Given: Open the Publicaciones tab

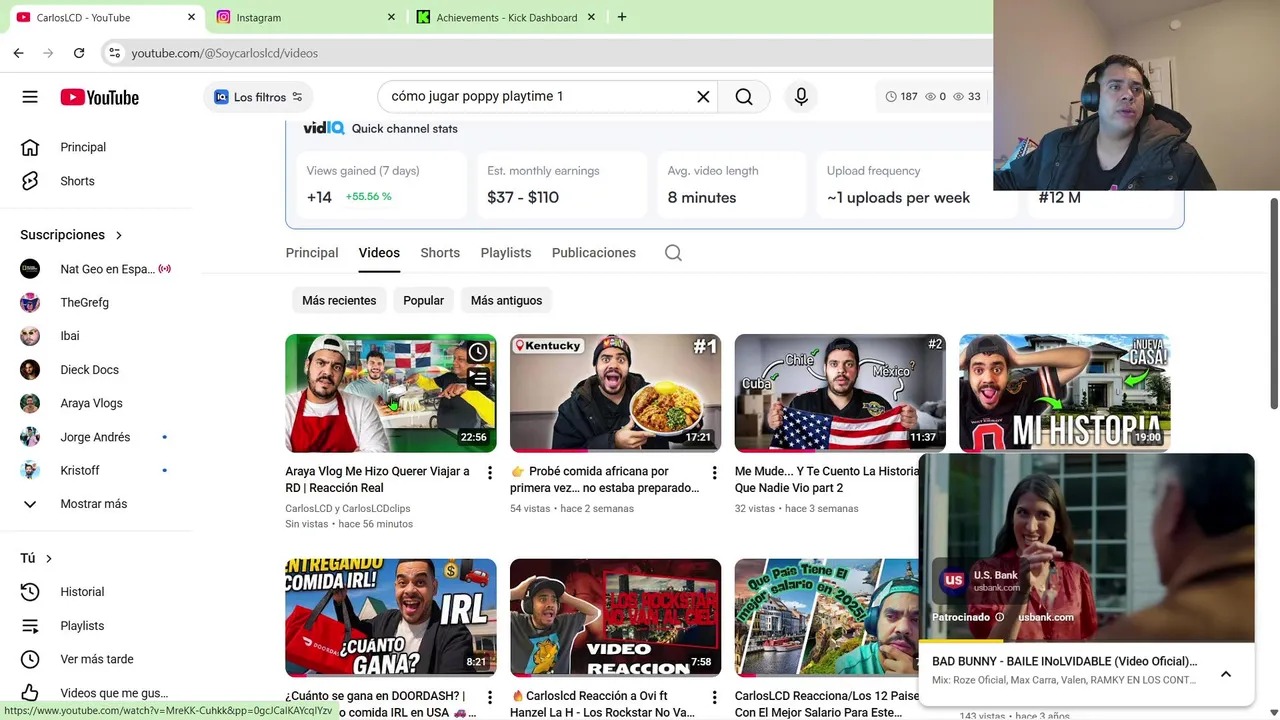Looking at the screenshot, I should 594,253.
